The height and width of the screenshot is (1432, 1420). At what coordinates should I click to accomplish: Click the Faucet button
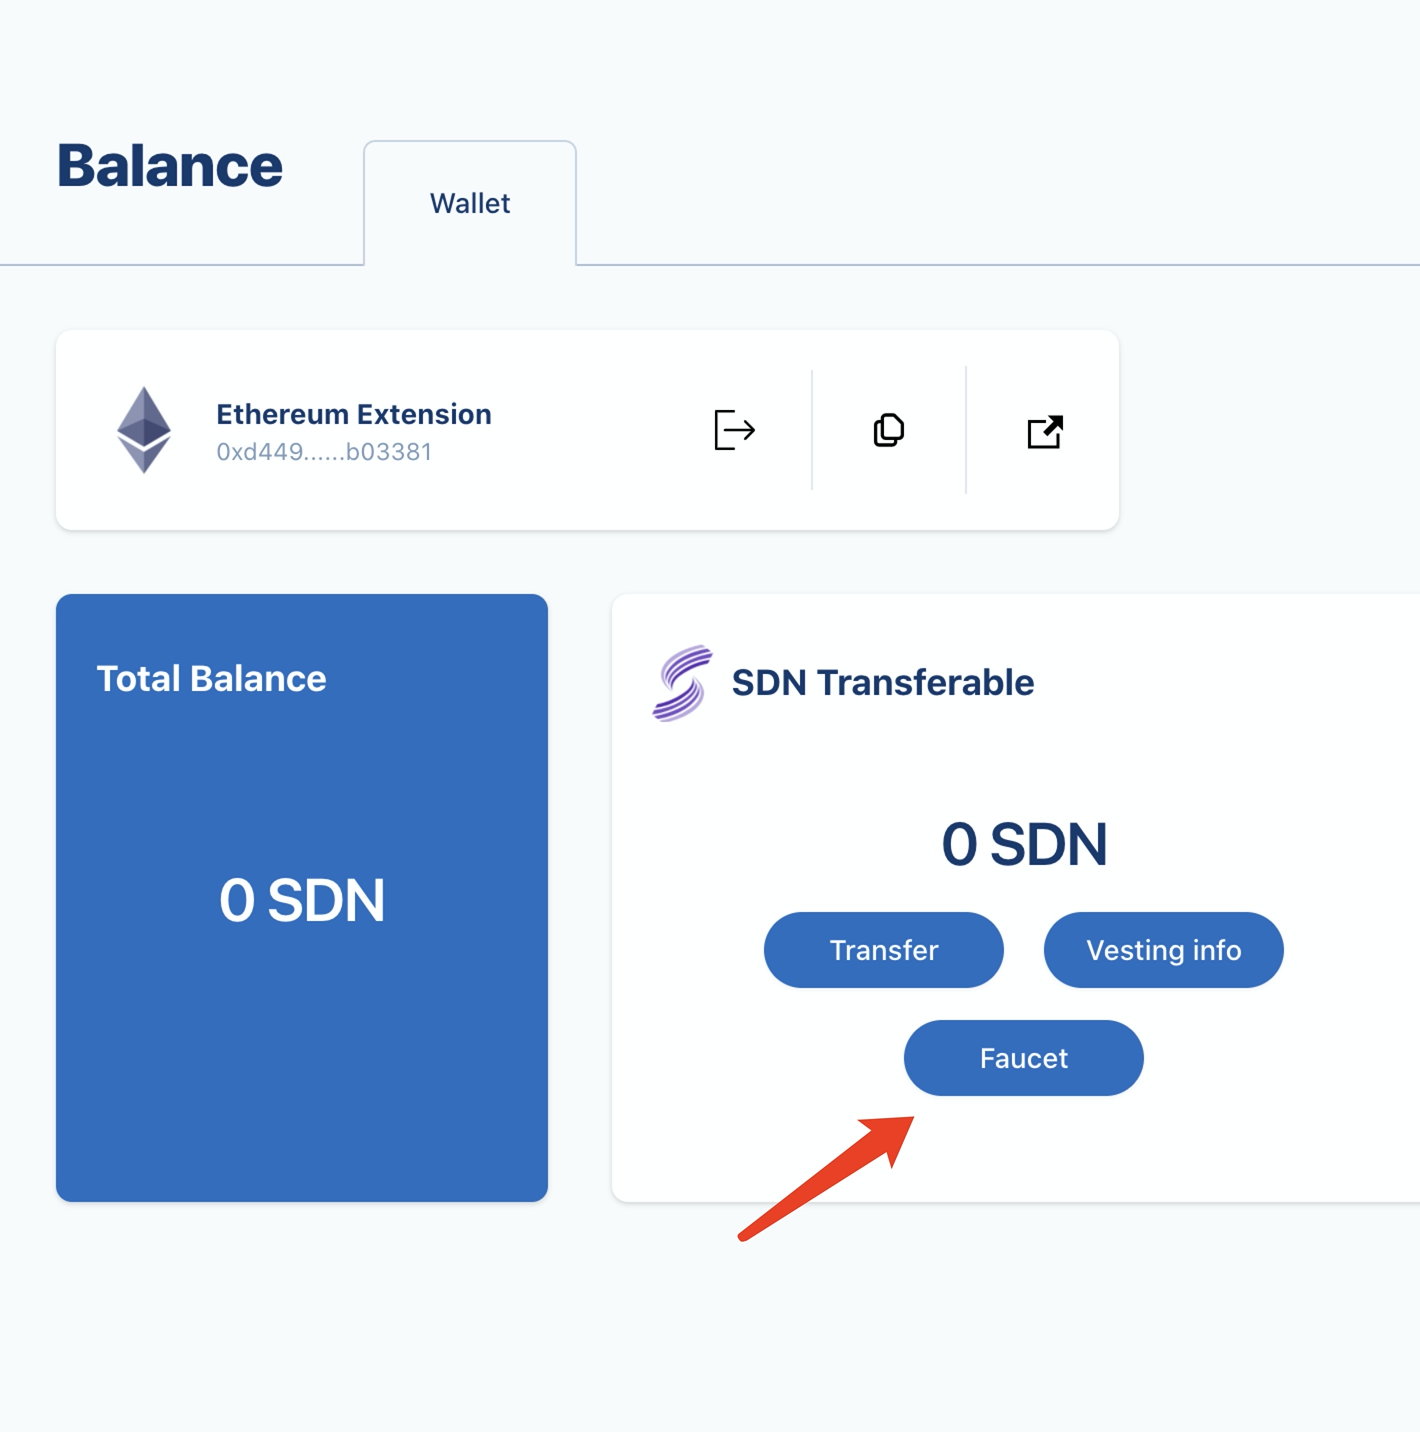click(x=1023, y=1058)
